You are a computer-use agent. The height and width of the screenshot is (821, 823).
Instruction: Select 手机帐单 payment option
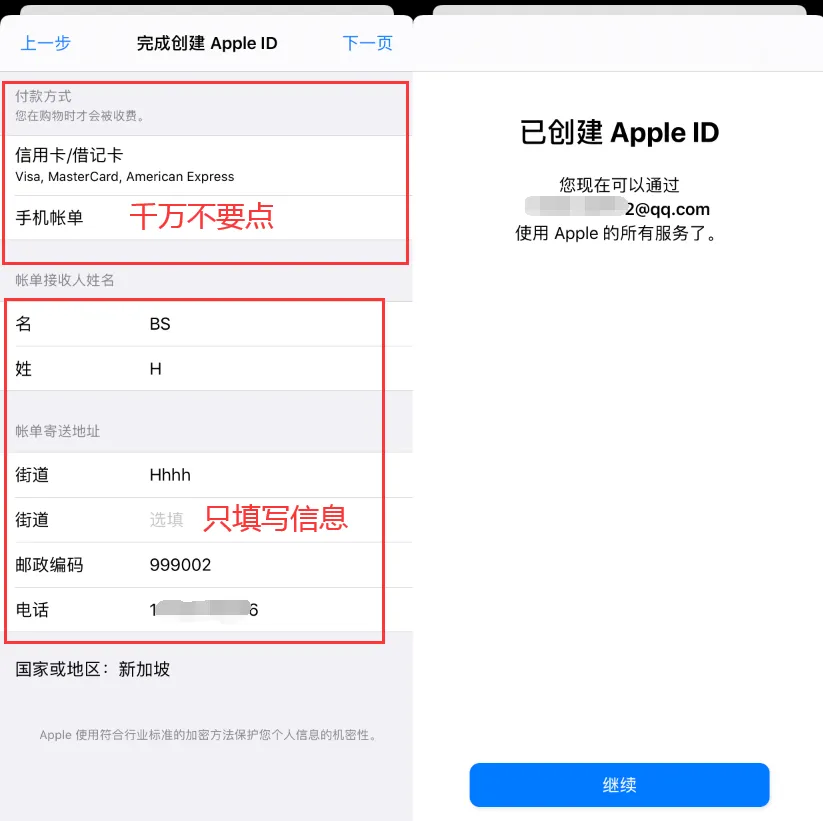tap(206, 218)
